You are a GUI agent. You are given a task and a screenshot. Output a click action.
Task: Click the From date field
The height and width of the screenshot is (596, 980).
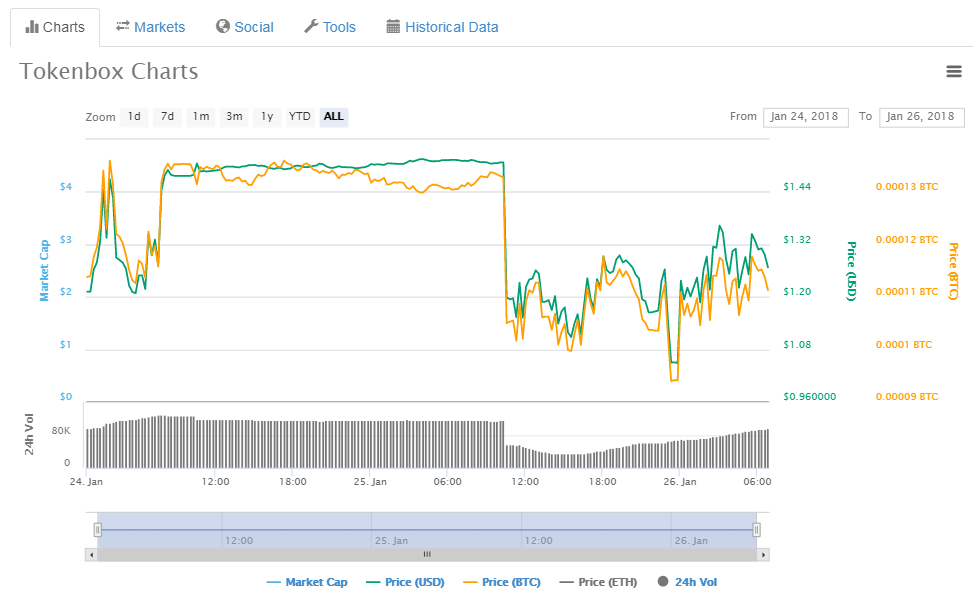coord(806,117)
